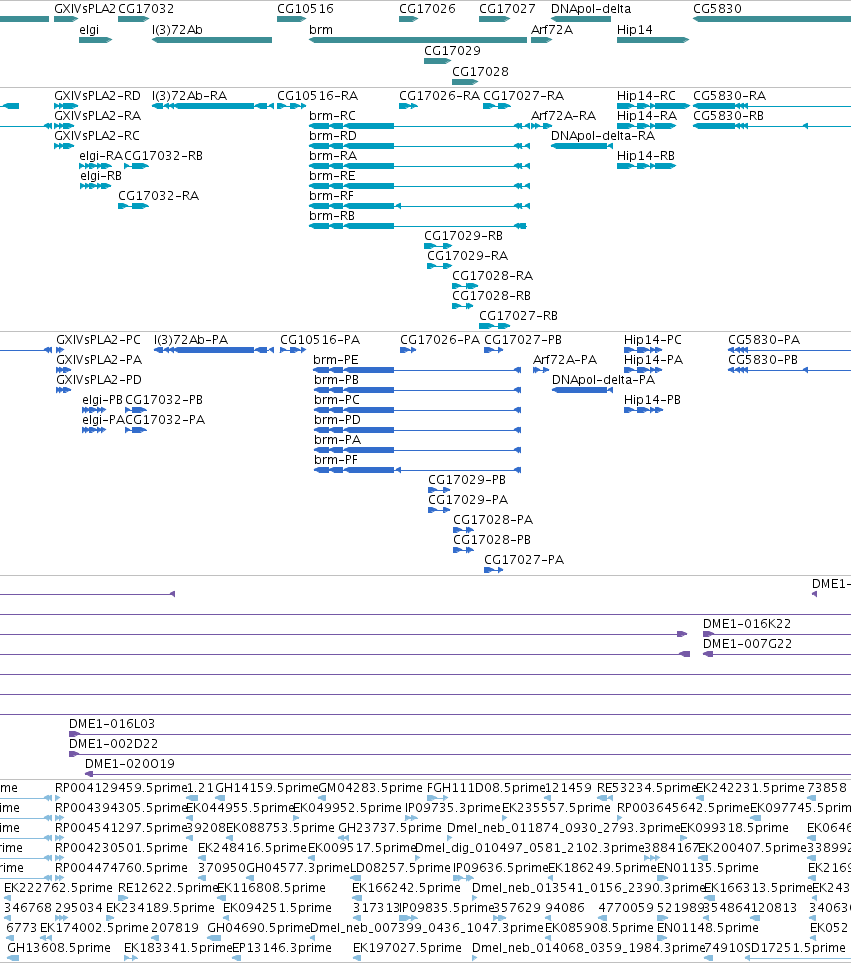Select the RE12622.5prime EST label
Viewport: 851px width, 963px height.
(167, 888)
